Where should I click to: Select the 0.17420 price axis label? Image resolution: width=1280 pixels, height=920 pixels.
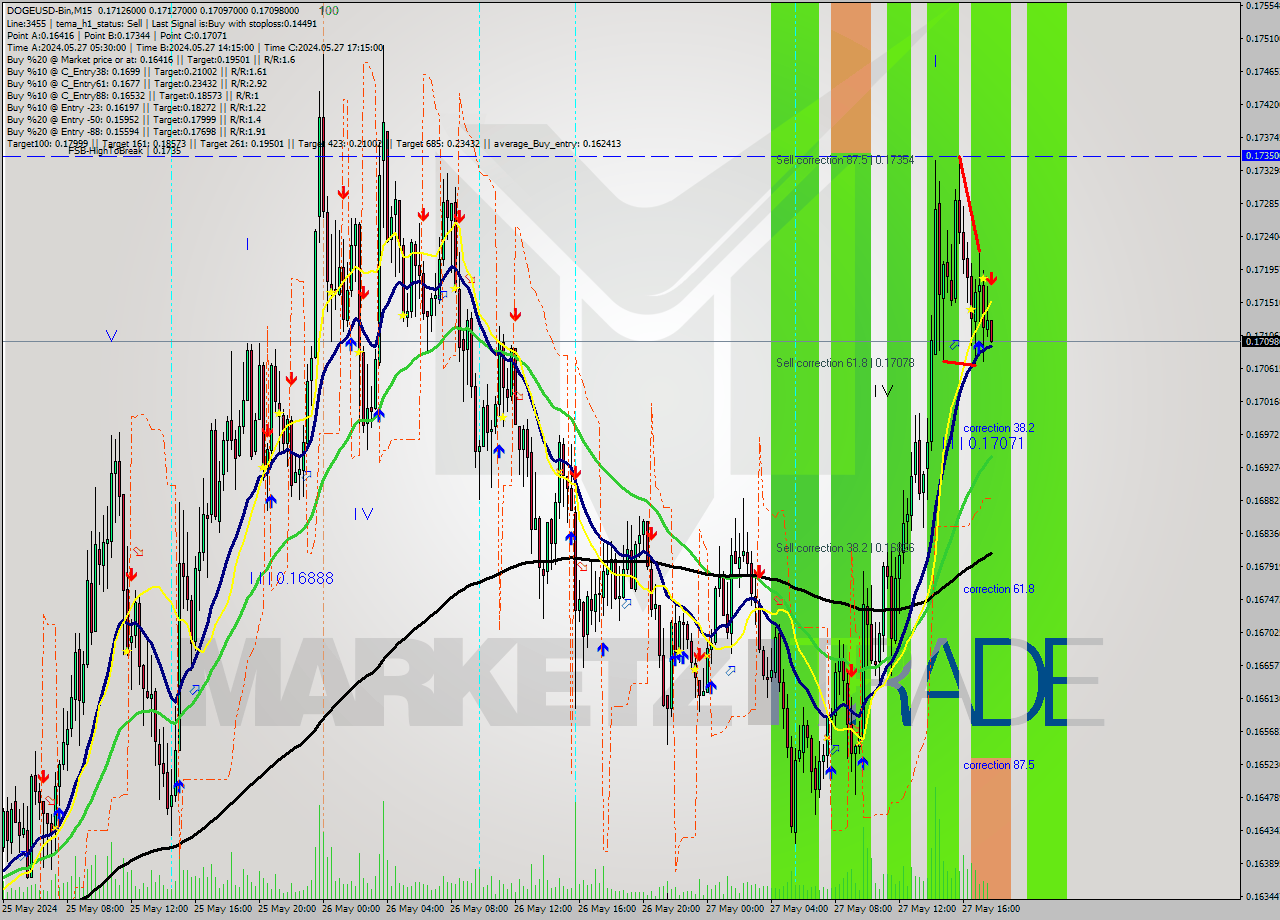[x=1262, y=104]
